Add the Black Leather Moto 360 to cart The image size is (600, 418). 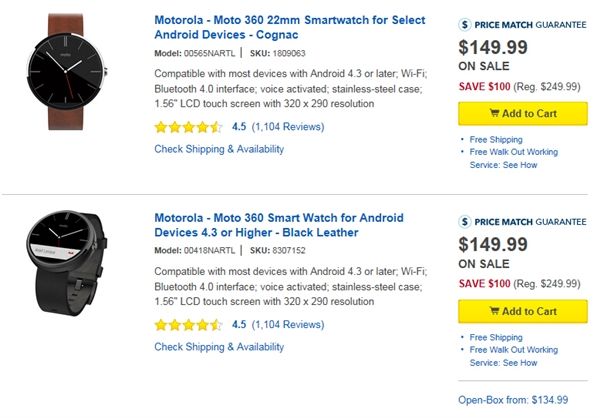click(x=522, y=311)
